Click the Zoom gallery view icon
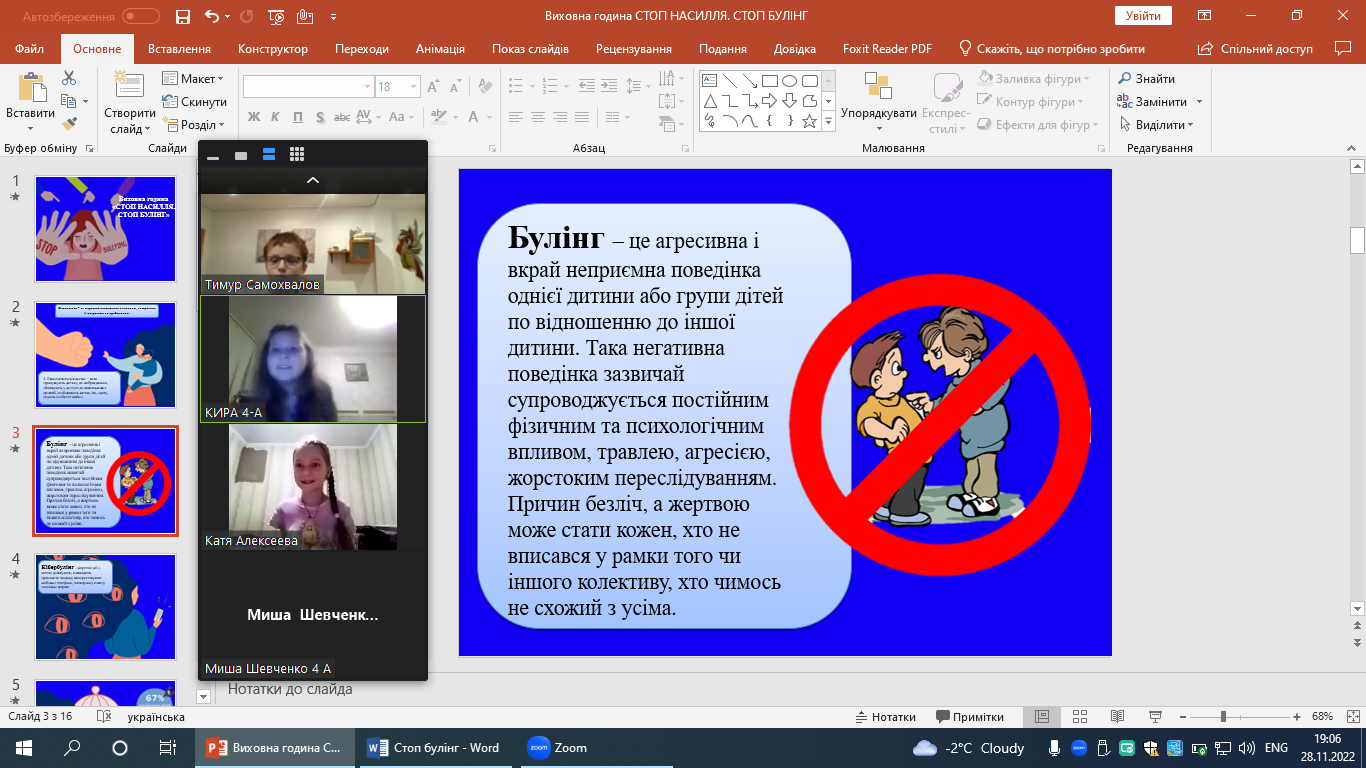 [296, 154]
